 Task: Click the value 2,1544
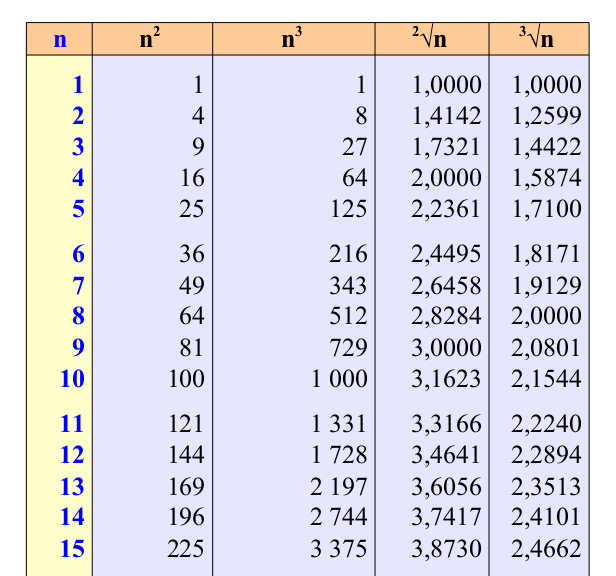[x=546, y=379]
